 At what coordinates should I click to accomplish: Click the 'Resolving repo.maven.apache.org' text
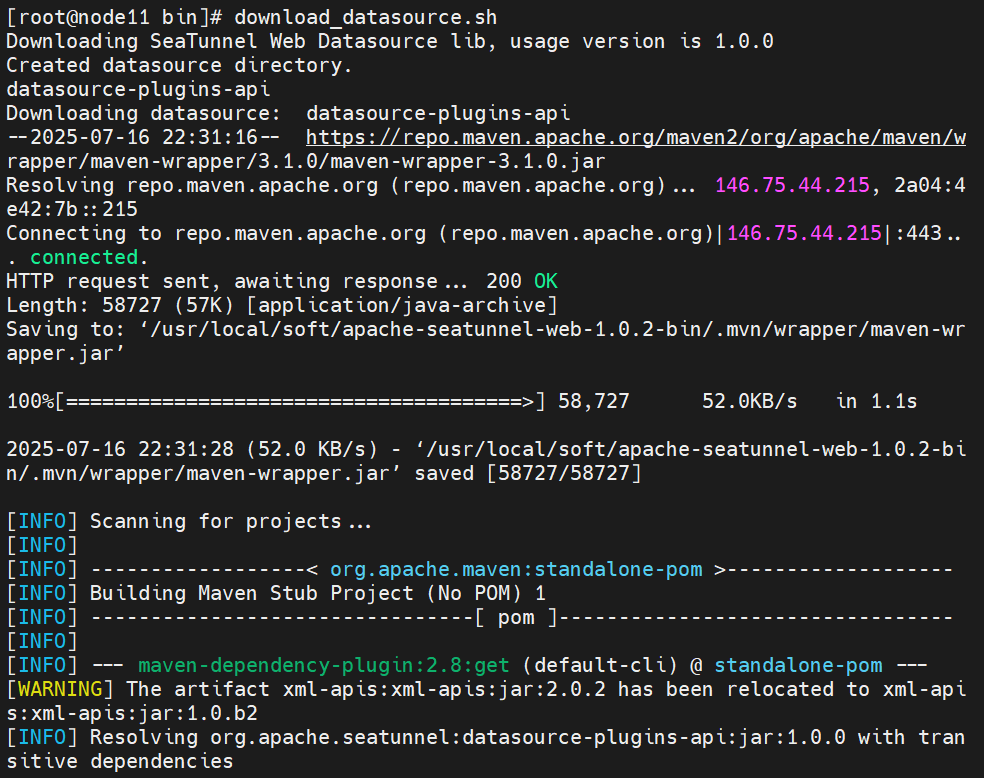pyautogui.click(x=192, y=185)
